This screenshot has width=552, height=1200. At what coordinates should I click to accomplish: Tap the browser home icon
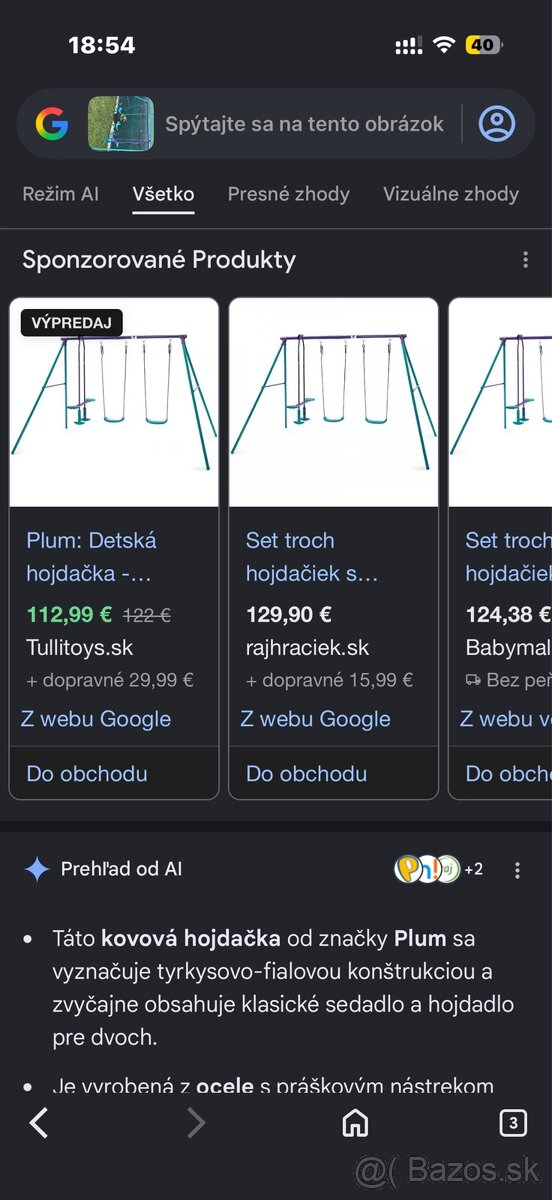click(x=355, y=1124)
